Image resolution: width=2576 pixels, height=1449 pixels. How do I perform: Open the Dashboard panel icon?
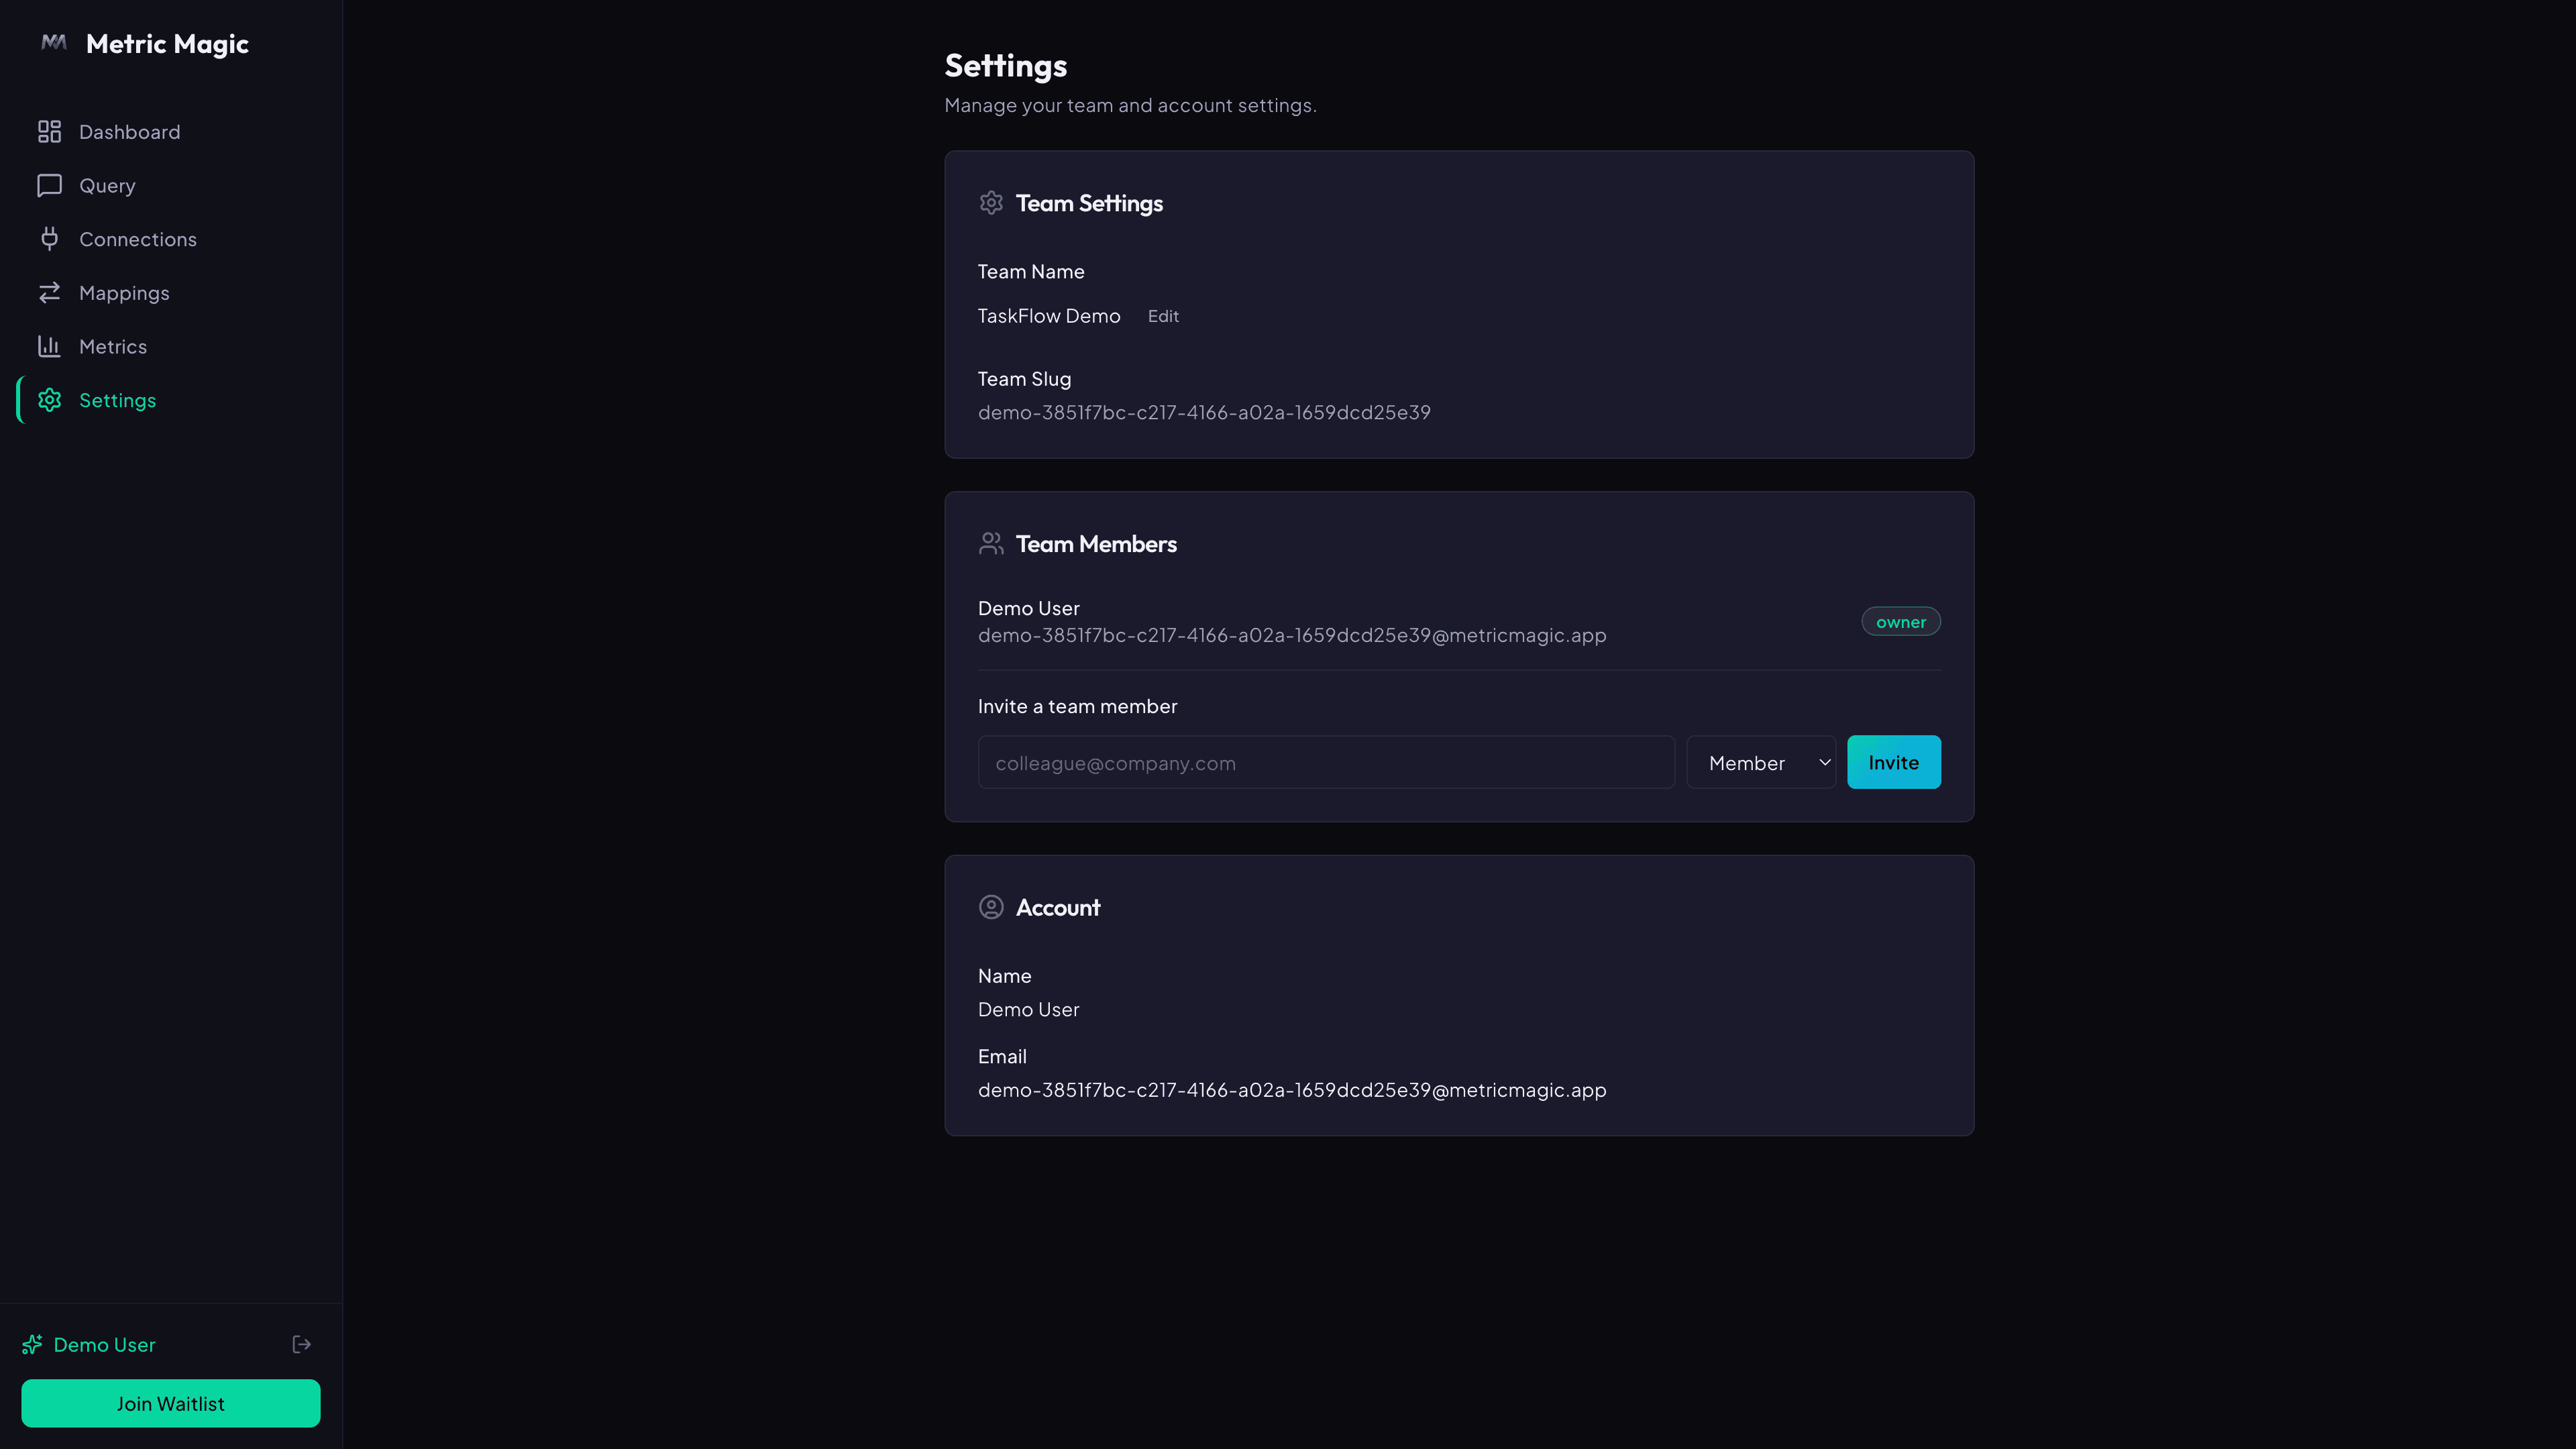click(50, 131)
